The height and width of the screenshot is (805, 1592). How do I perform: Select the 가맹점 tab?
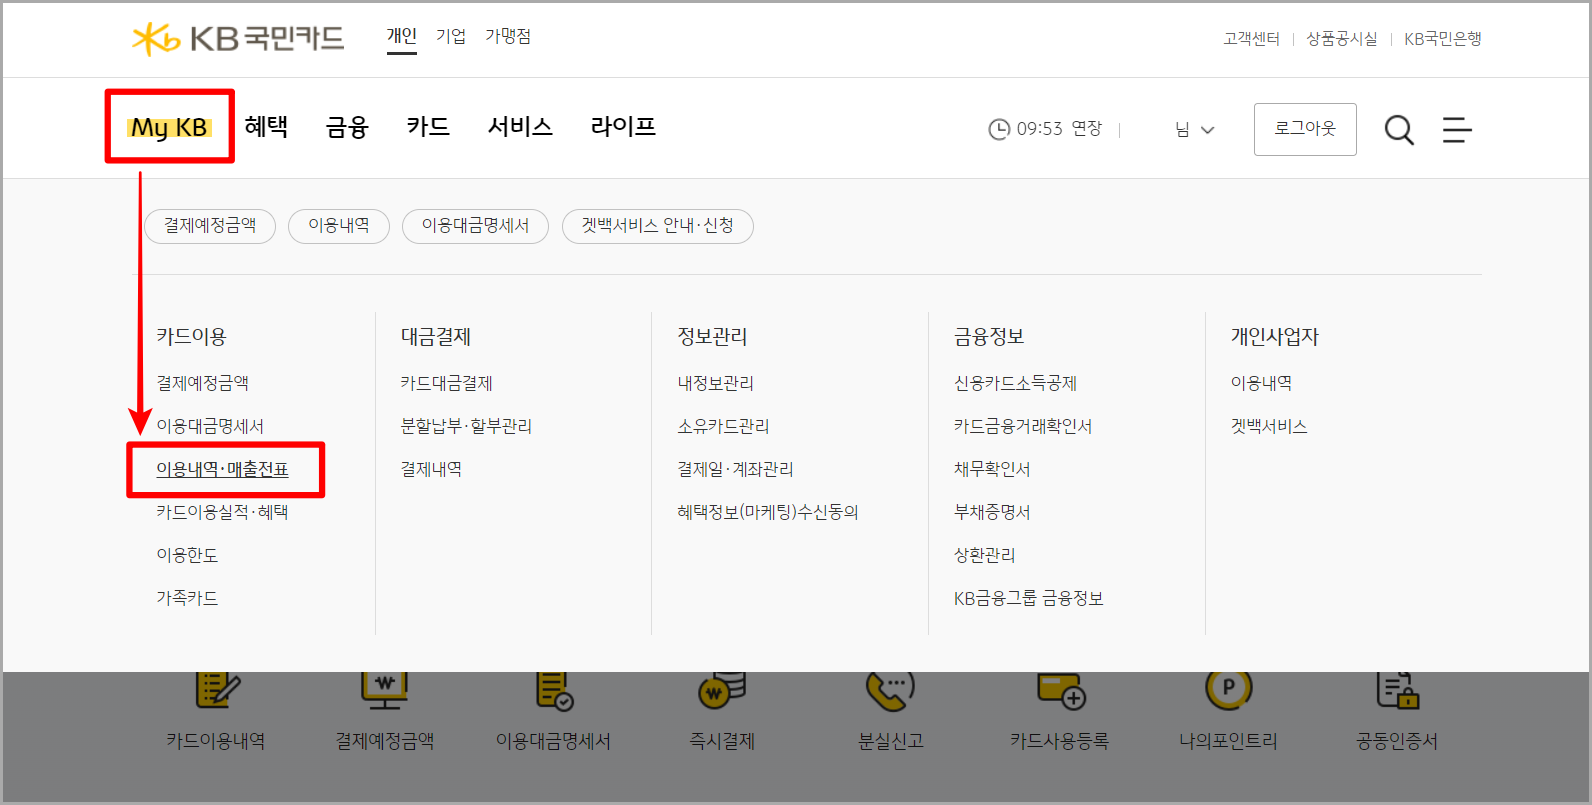(508, 36)
